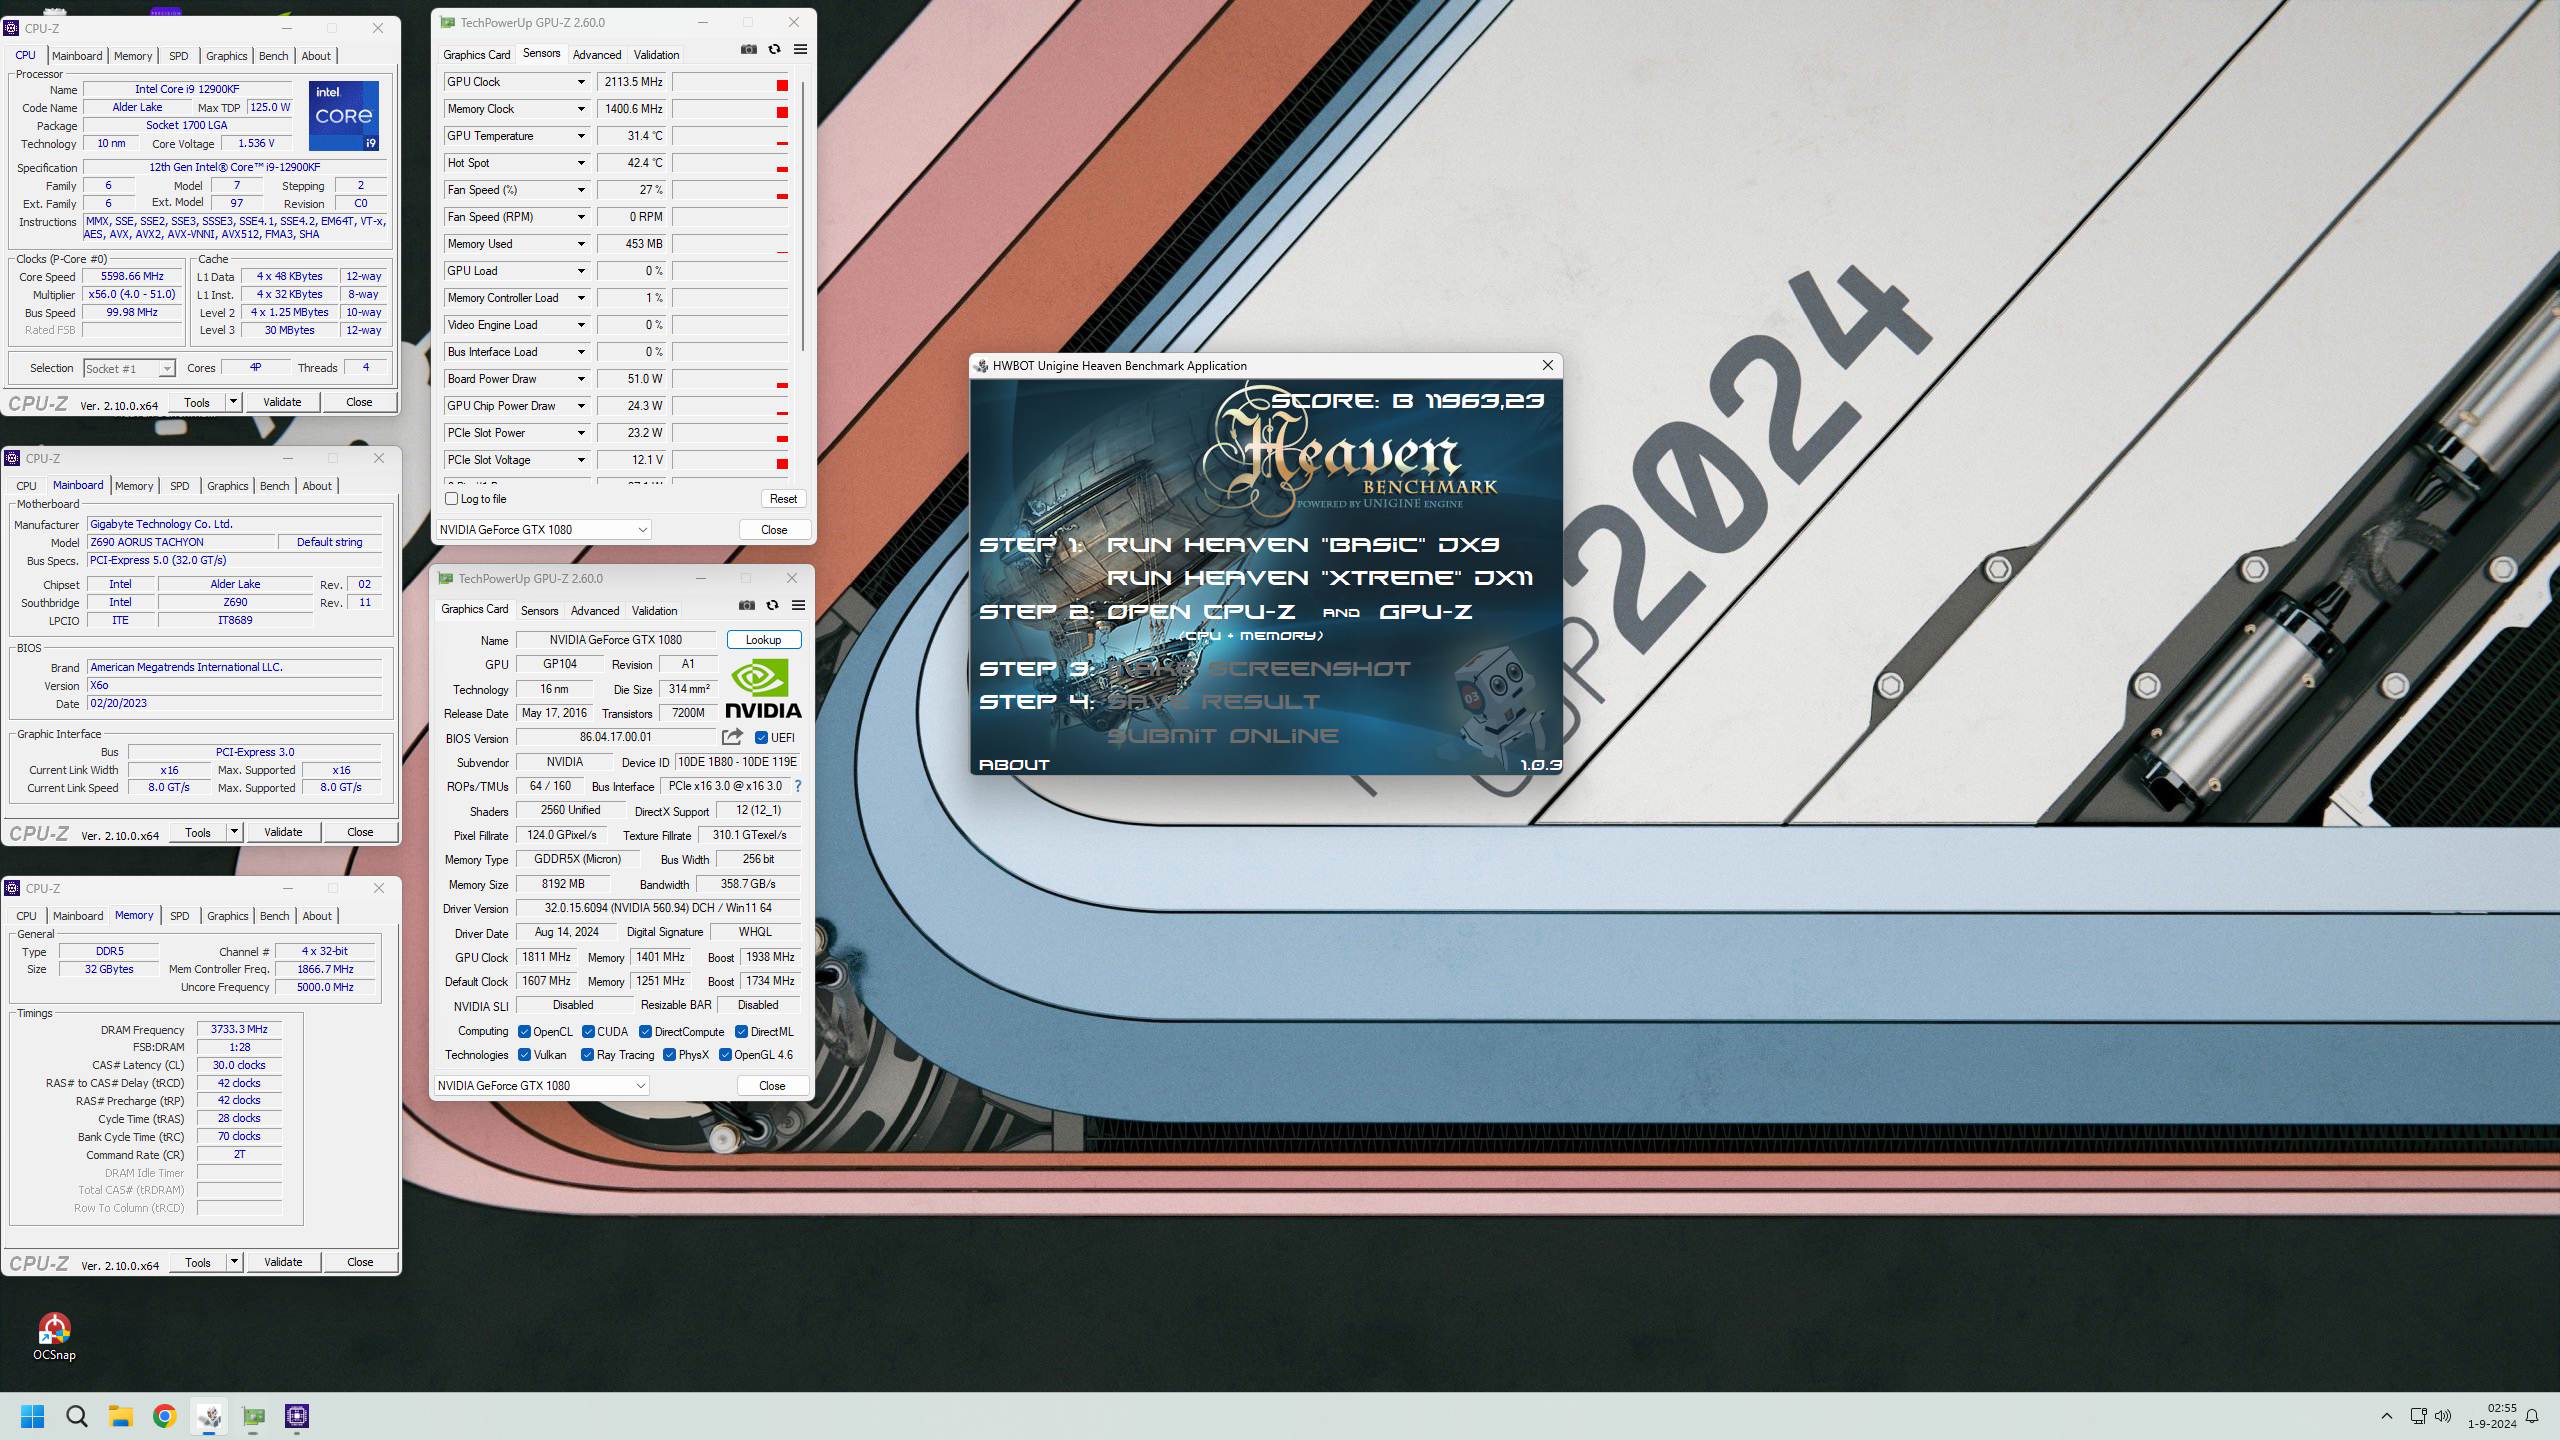Viewport: 2560px width, 1440px height.
Task: Click Submit Online in Heaven window
Action: [1223, 736]
